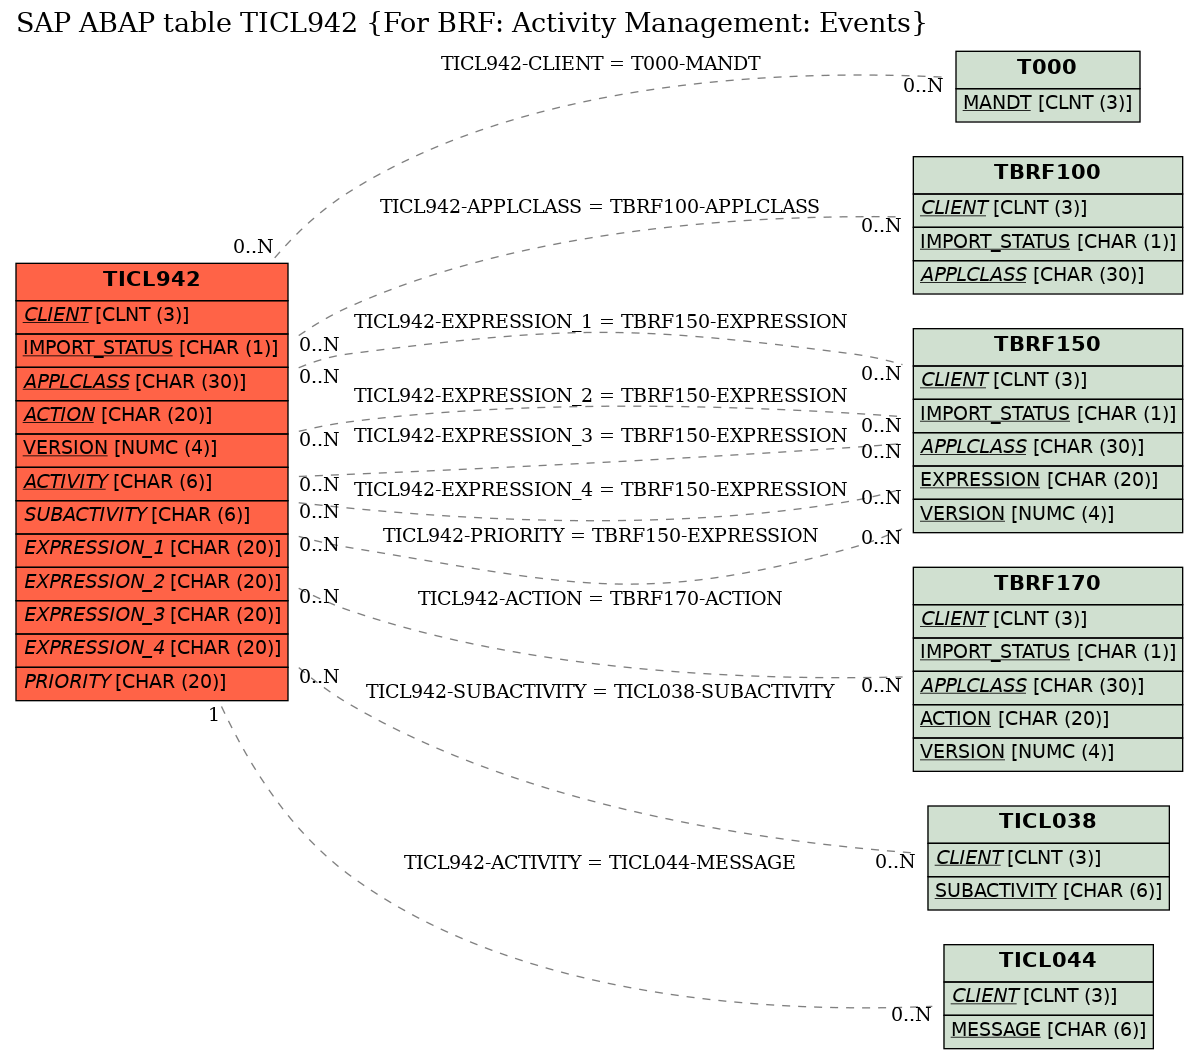
Task: Click the 0..N cardinality beside TICL044
Action: 911,1015
